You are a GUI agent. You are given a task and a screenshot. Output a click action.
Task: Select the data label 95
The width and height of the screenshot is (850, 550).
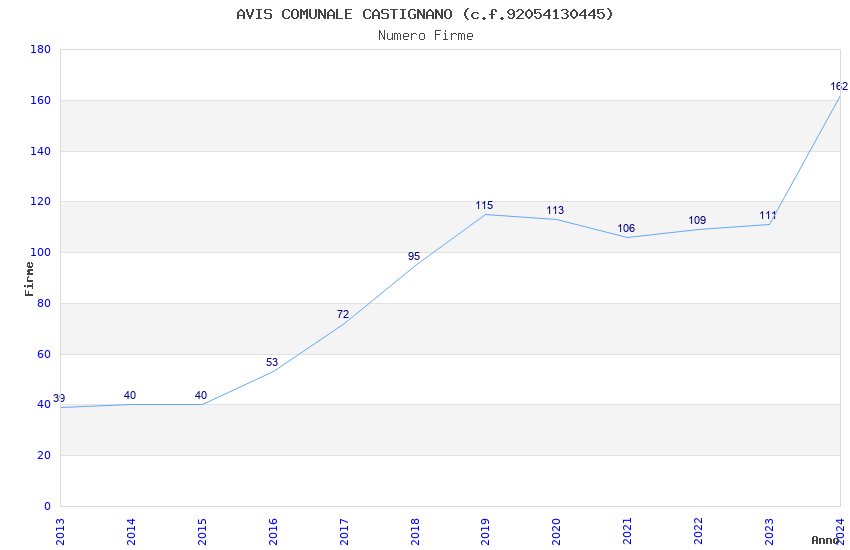(x=414, y=256)
